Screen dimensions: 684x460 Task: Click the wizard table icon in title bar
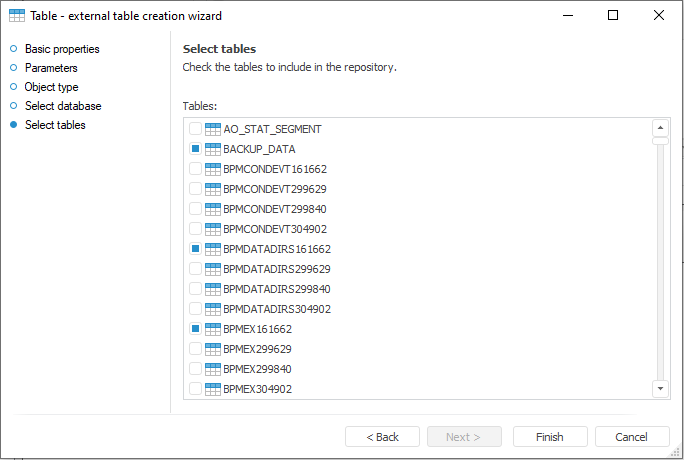[x=16, y=16]
